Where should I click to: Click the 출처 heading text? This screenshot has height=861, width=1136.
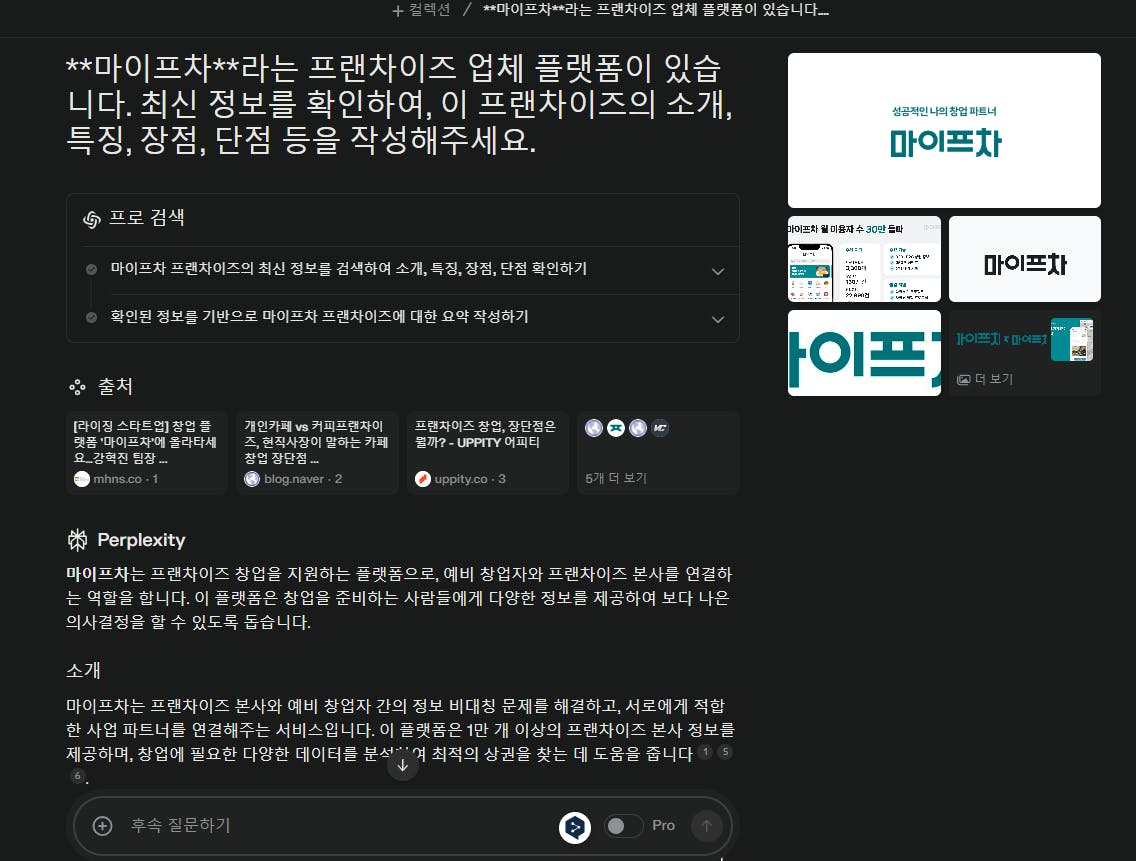[116, 386]
